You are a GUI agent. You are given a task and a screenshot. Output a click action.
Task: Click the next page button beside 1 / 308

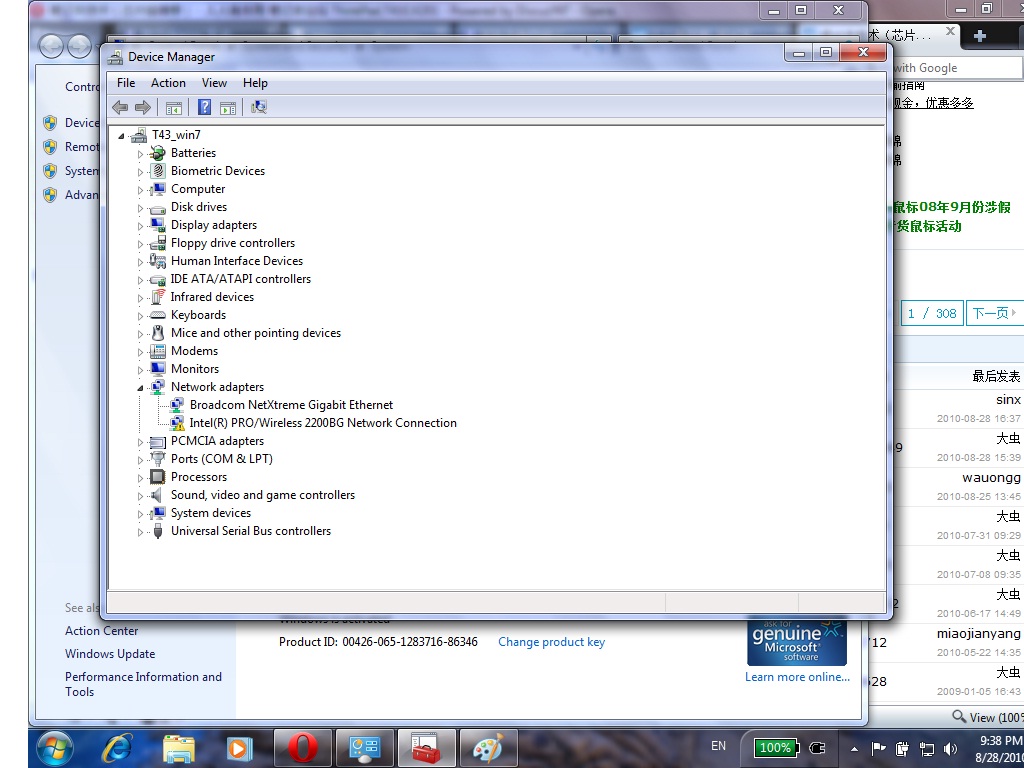pos(994,313)
